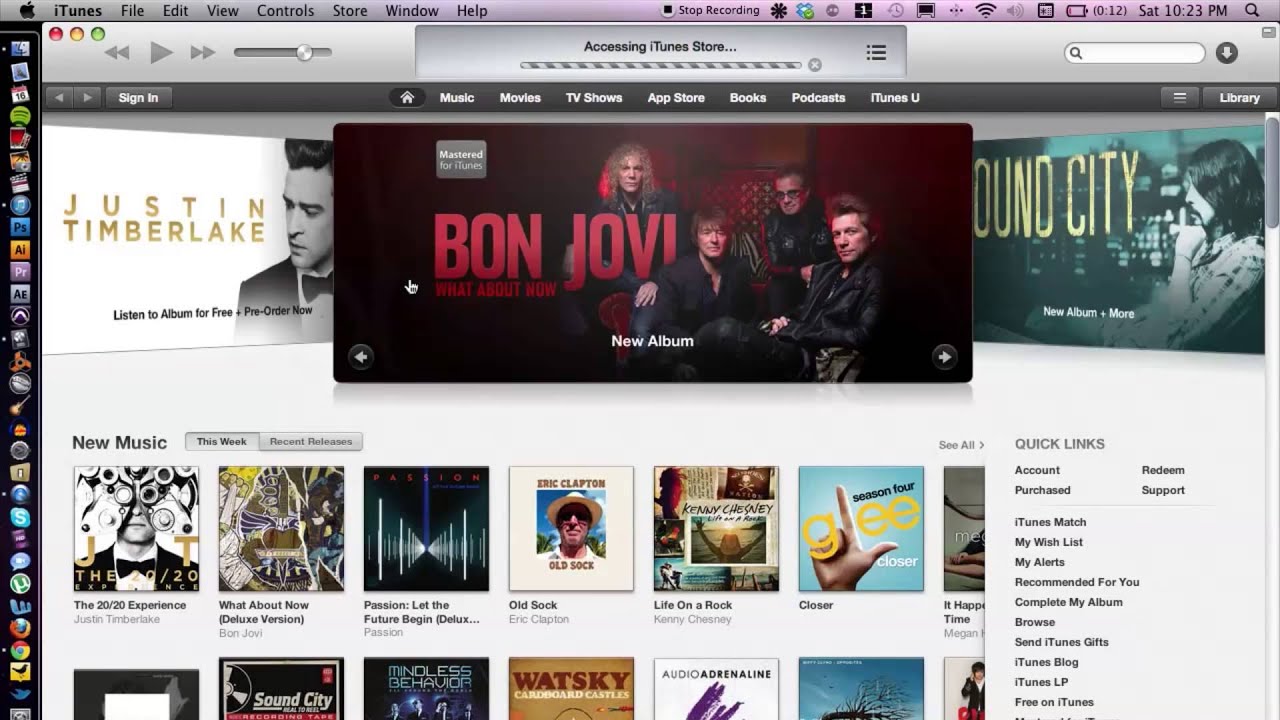Click See All for New Music
The width and height of the screenshot is (1280, 720).
(x=961, y=445)
